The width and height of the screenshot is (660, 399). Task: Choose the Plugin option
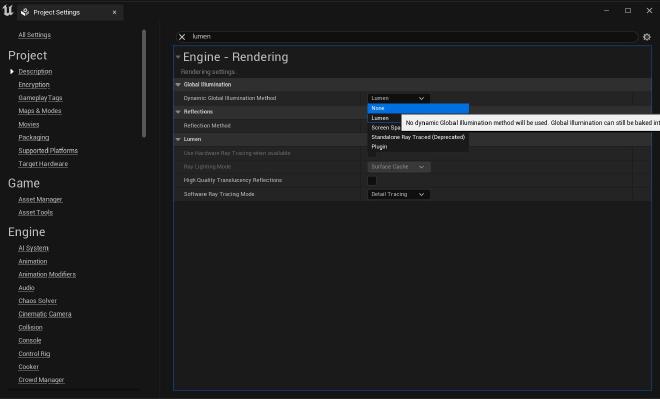pyautogui.click(x=418, y=147)
